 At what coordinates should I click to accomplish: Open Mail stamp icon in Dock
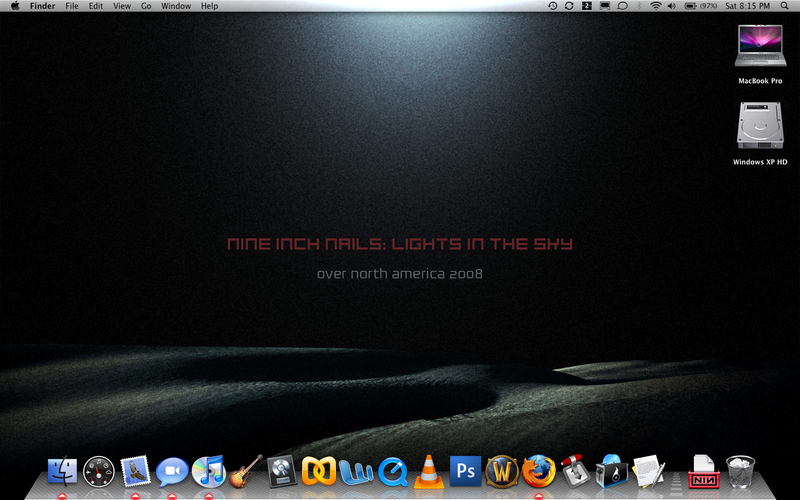pos(135,470)
